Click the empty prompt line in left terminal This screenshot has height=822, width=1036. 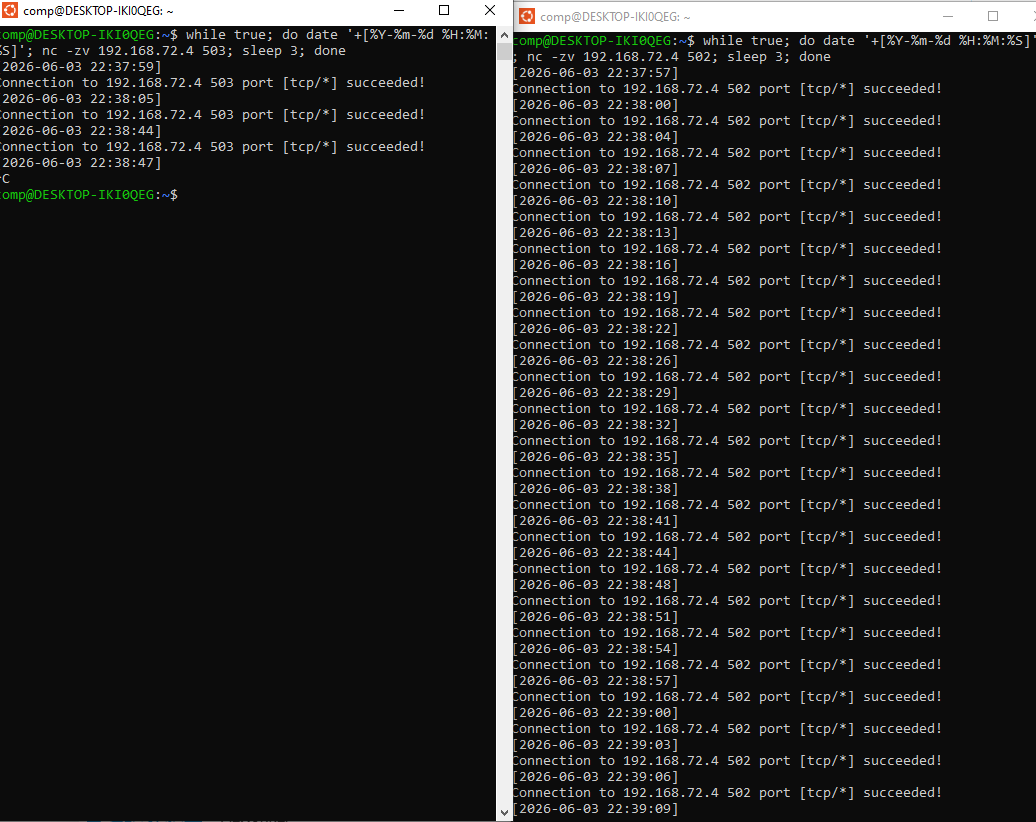(x=89, y=195)
